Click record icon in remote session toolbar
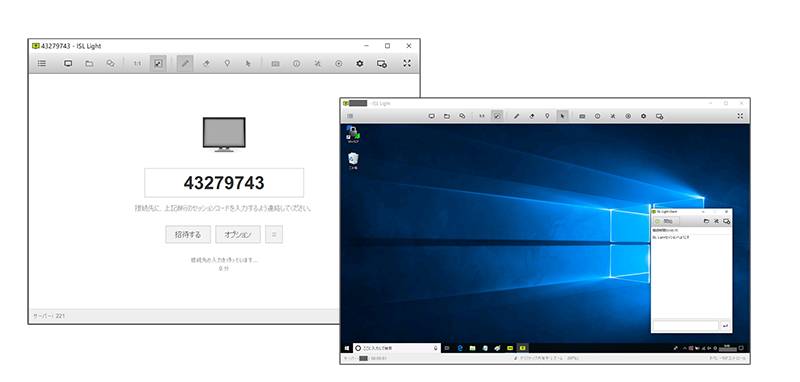Viewport: 800px width, 382px height. (628, 116)
